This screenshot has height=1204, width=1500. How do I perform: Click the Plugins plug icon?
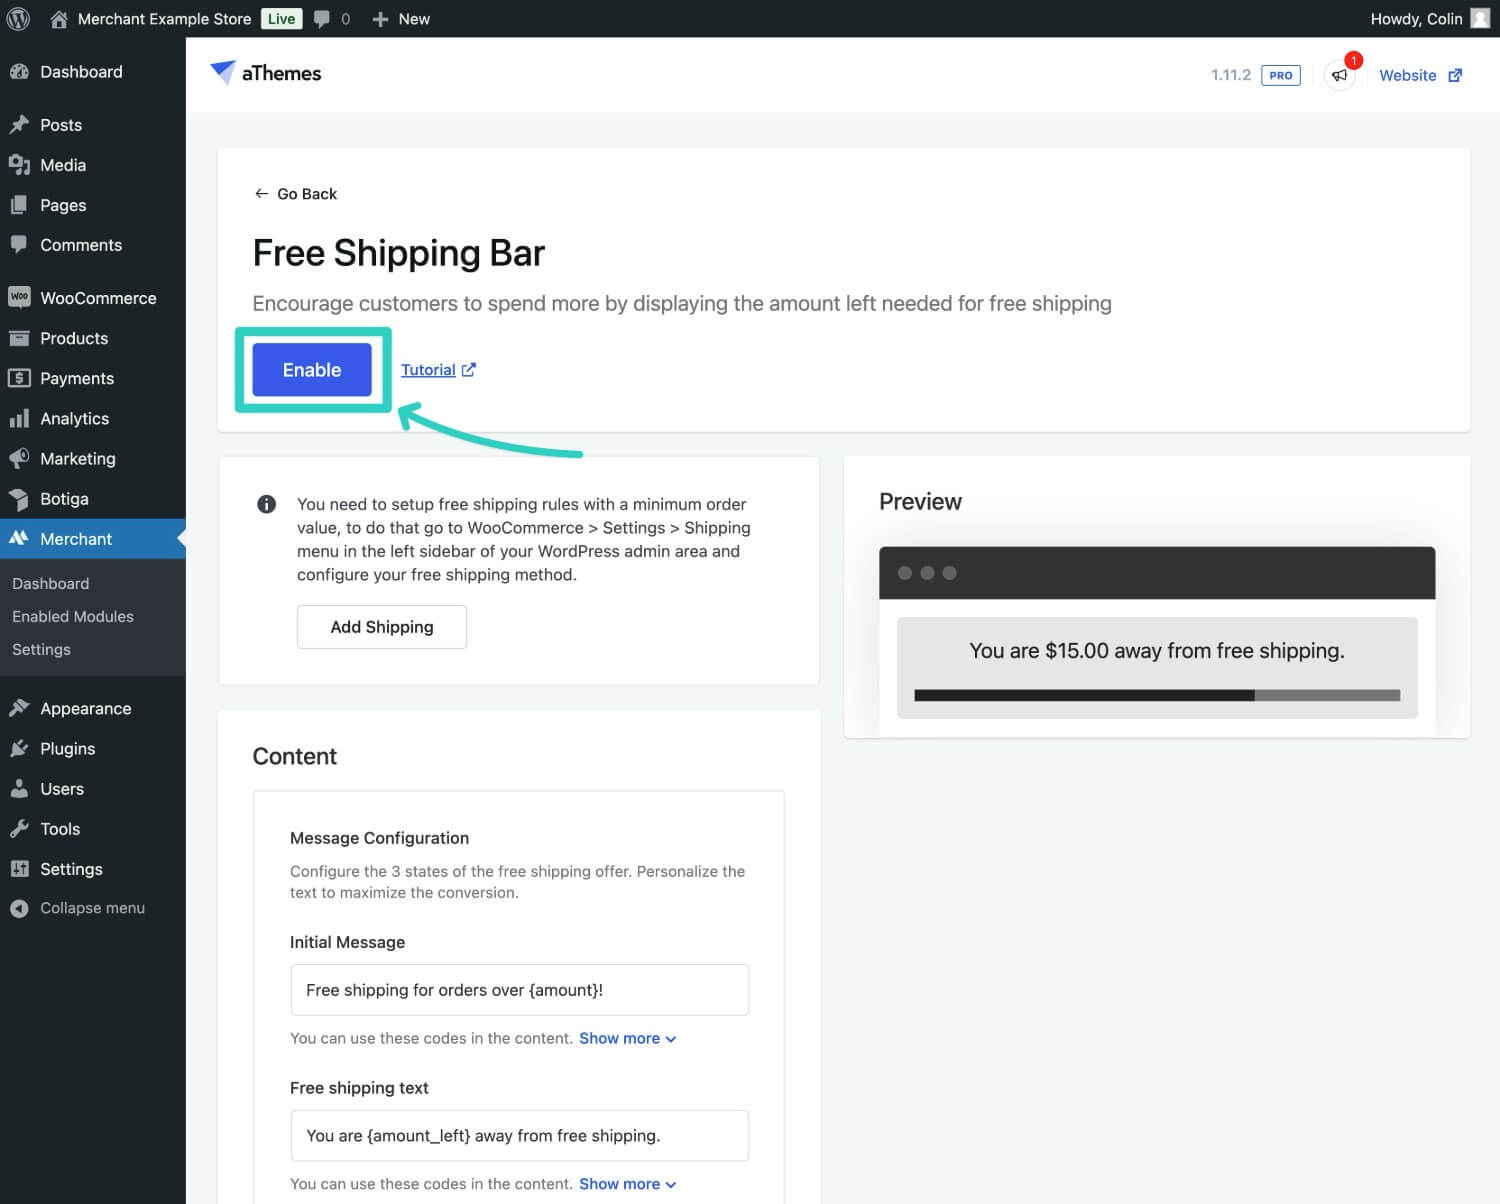19,748
